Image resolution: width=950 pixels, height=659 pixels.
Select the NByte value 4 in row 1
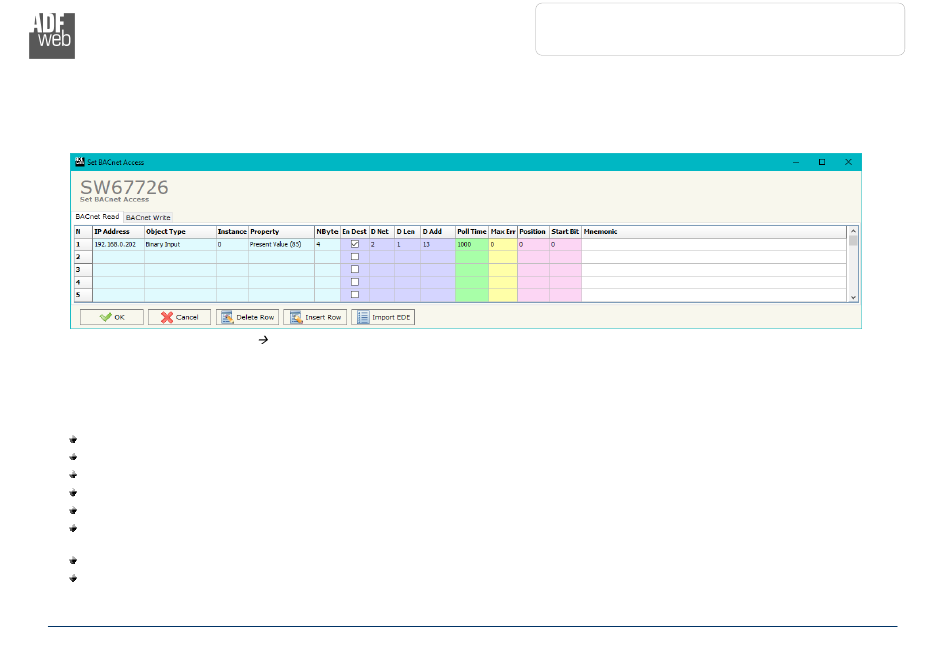click(327, 245)
